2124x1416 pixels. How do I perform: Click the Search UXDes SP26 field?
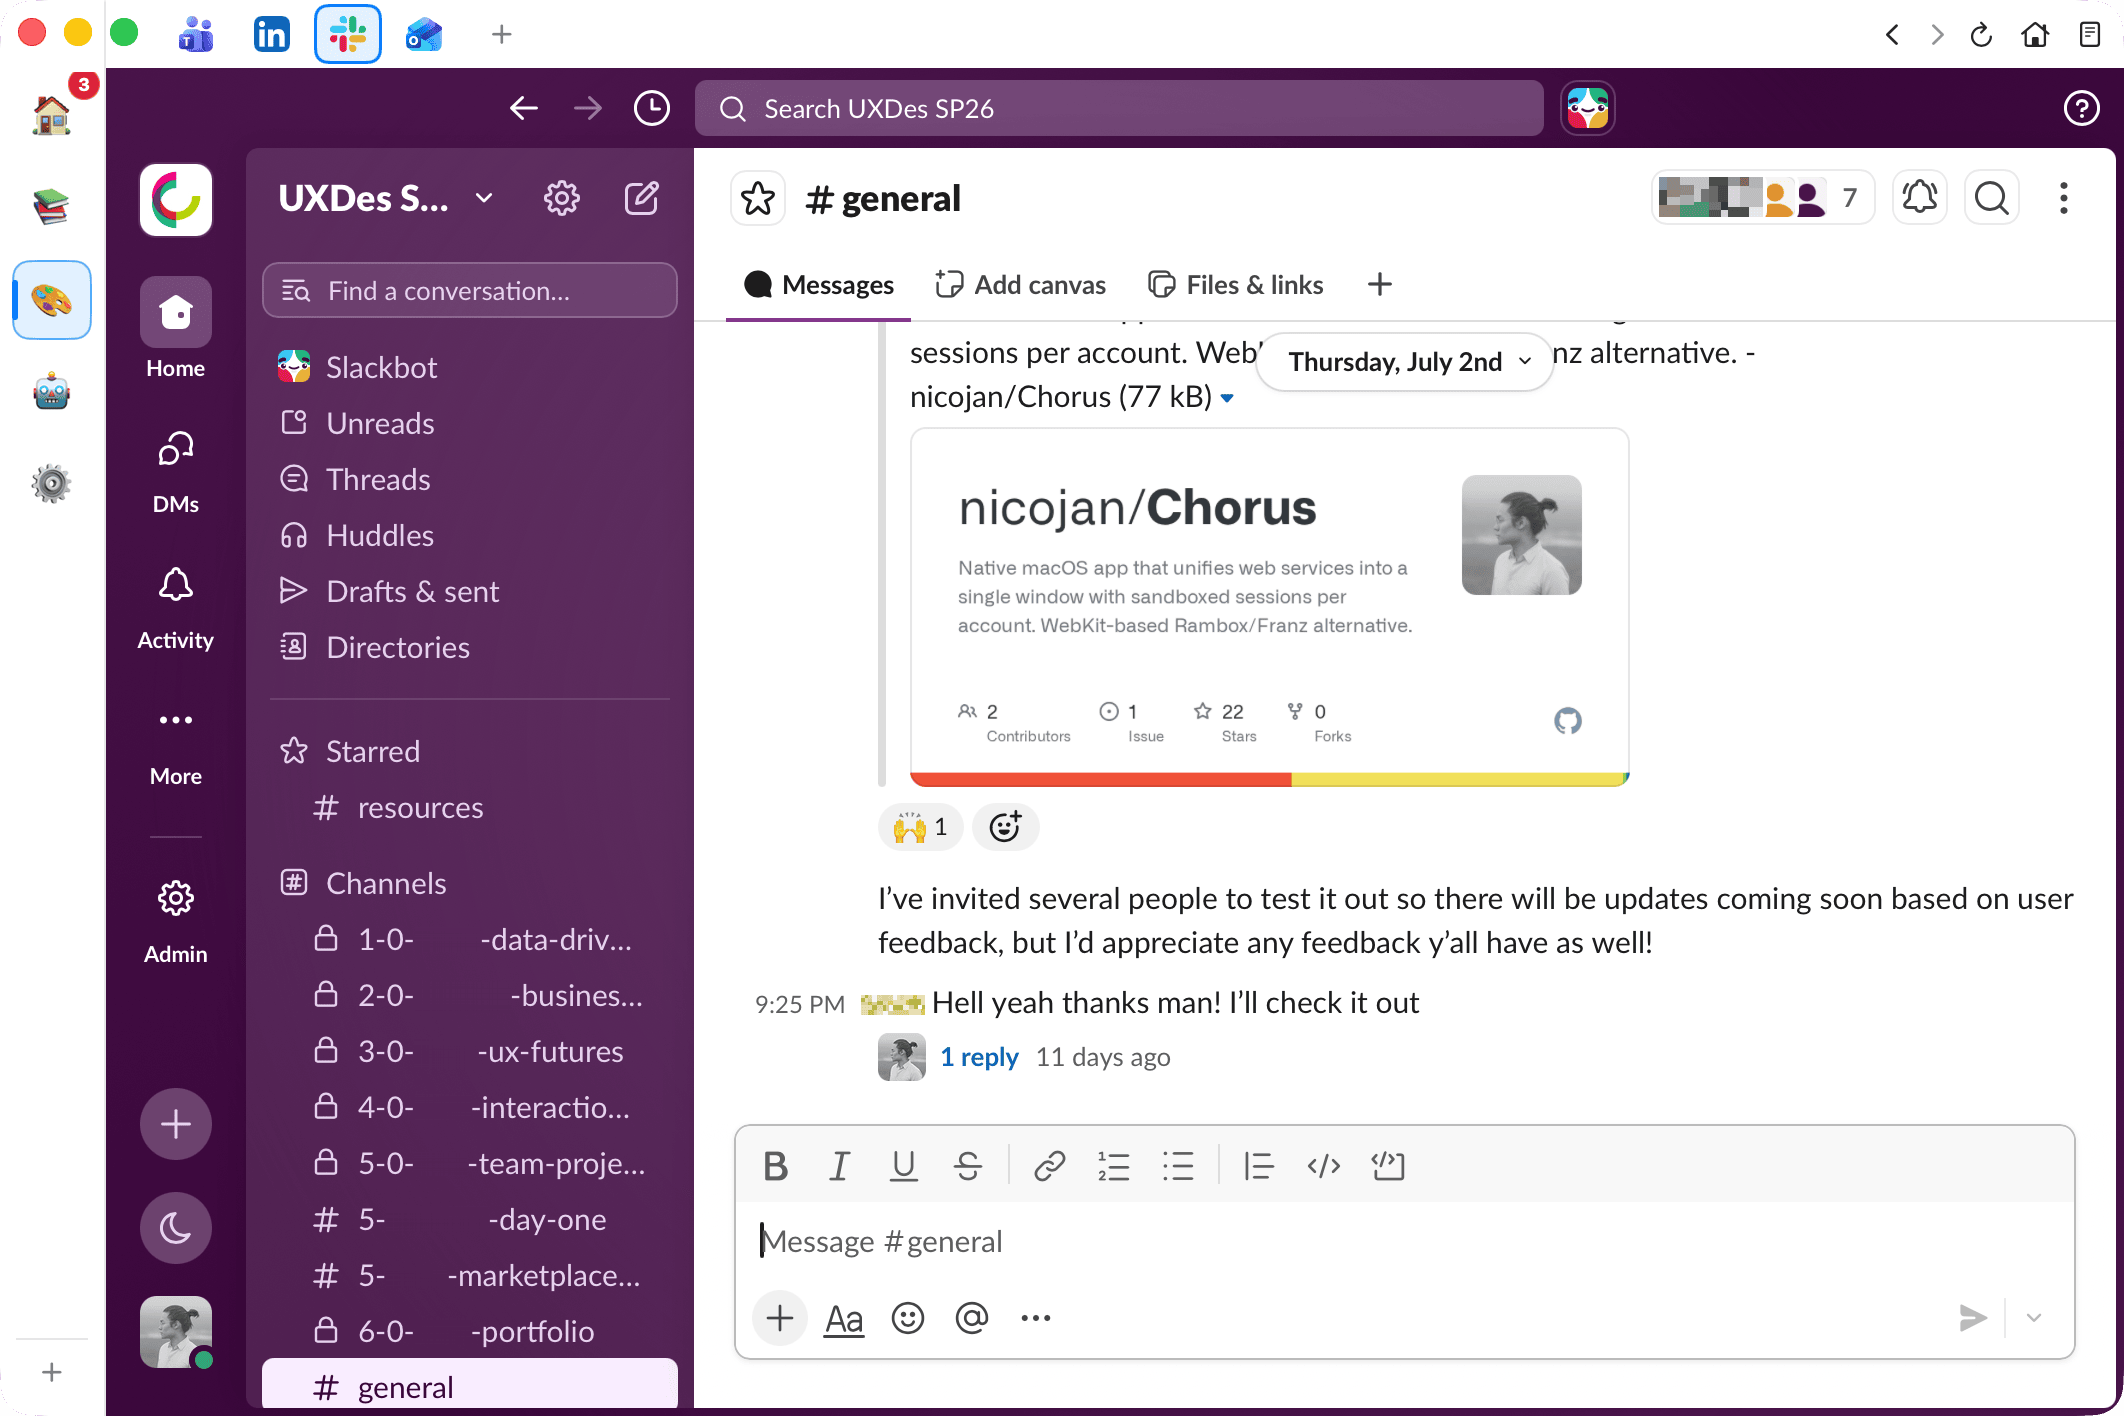tap(1120, 108)
